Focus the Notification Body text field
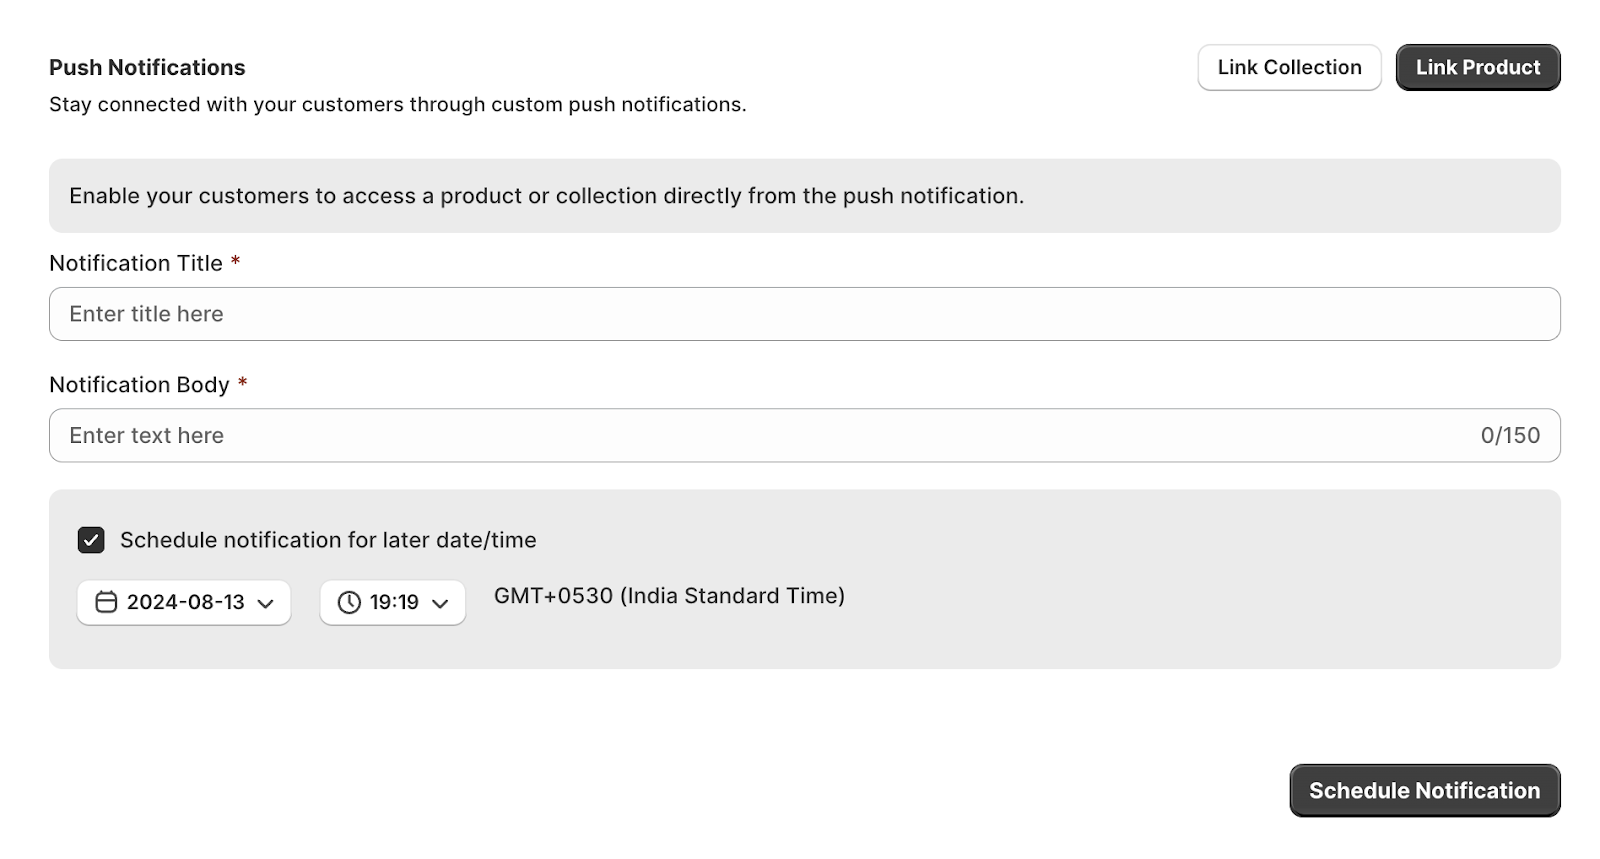The width and height of the screenshot is (1600, 859). click(x=760, y=435)
